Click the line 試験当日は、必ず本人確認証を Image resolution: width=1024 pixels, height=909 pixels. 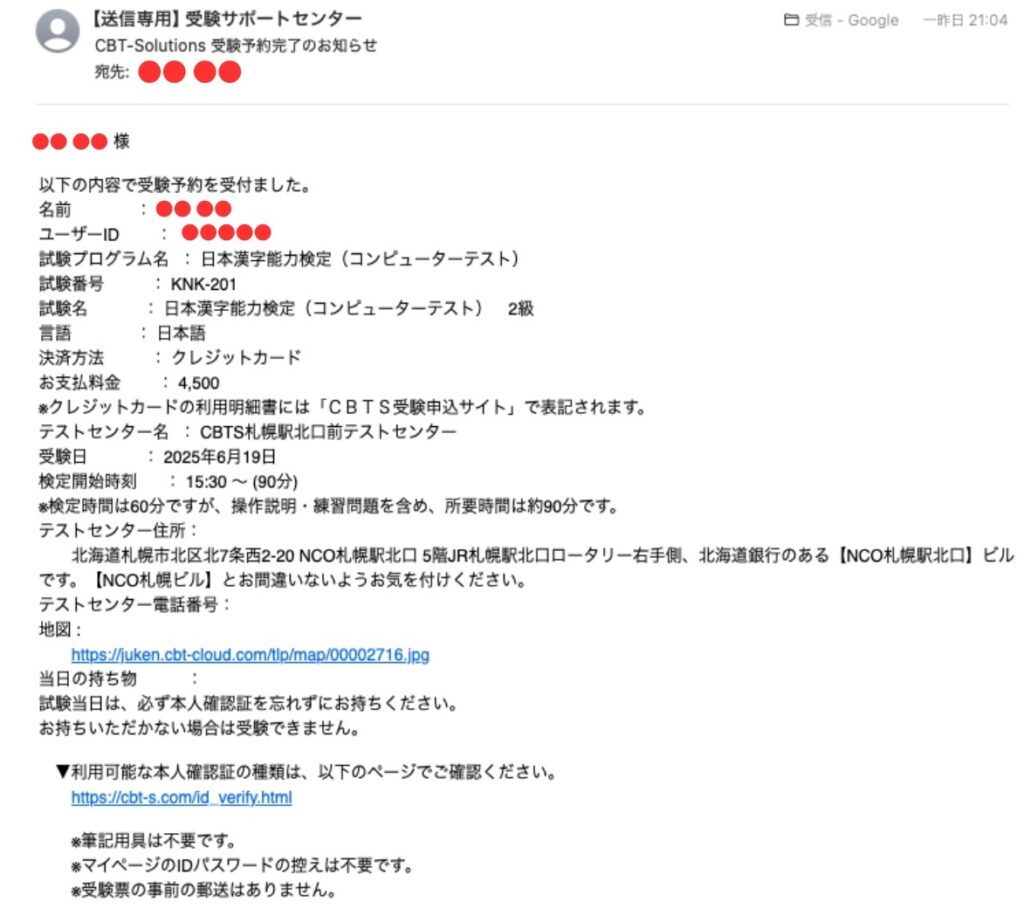(248, 703)
